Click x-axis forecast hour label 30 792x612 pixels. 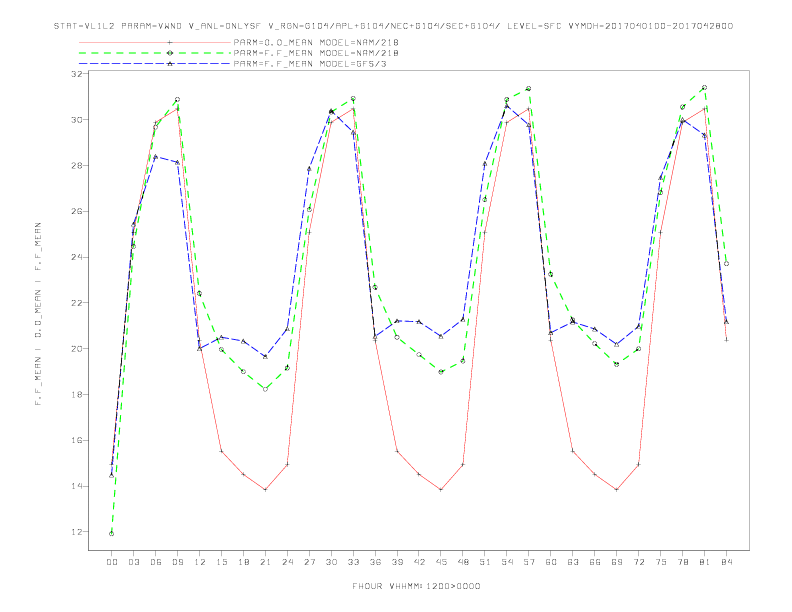click(331, 562)
